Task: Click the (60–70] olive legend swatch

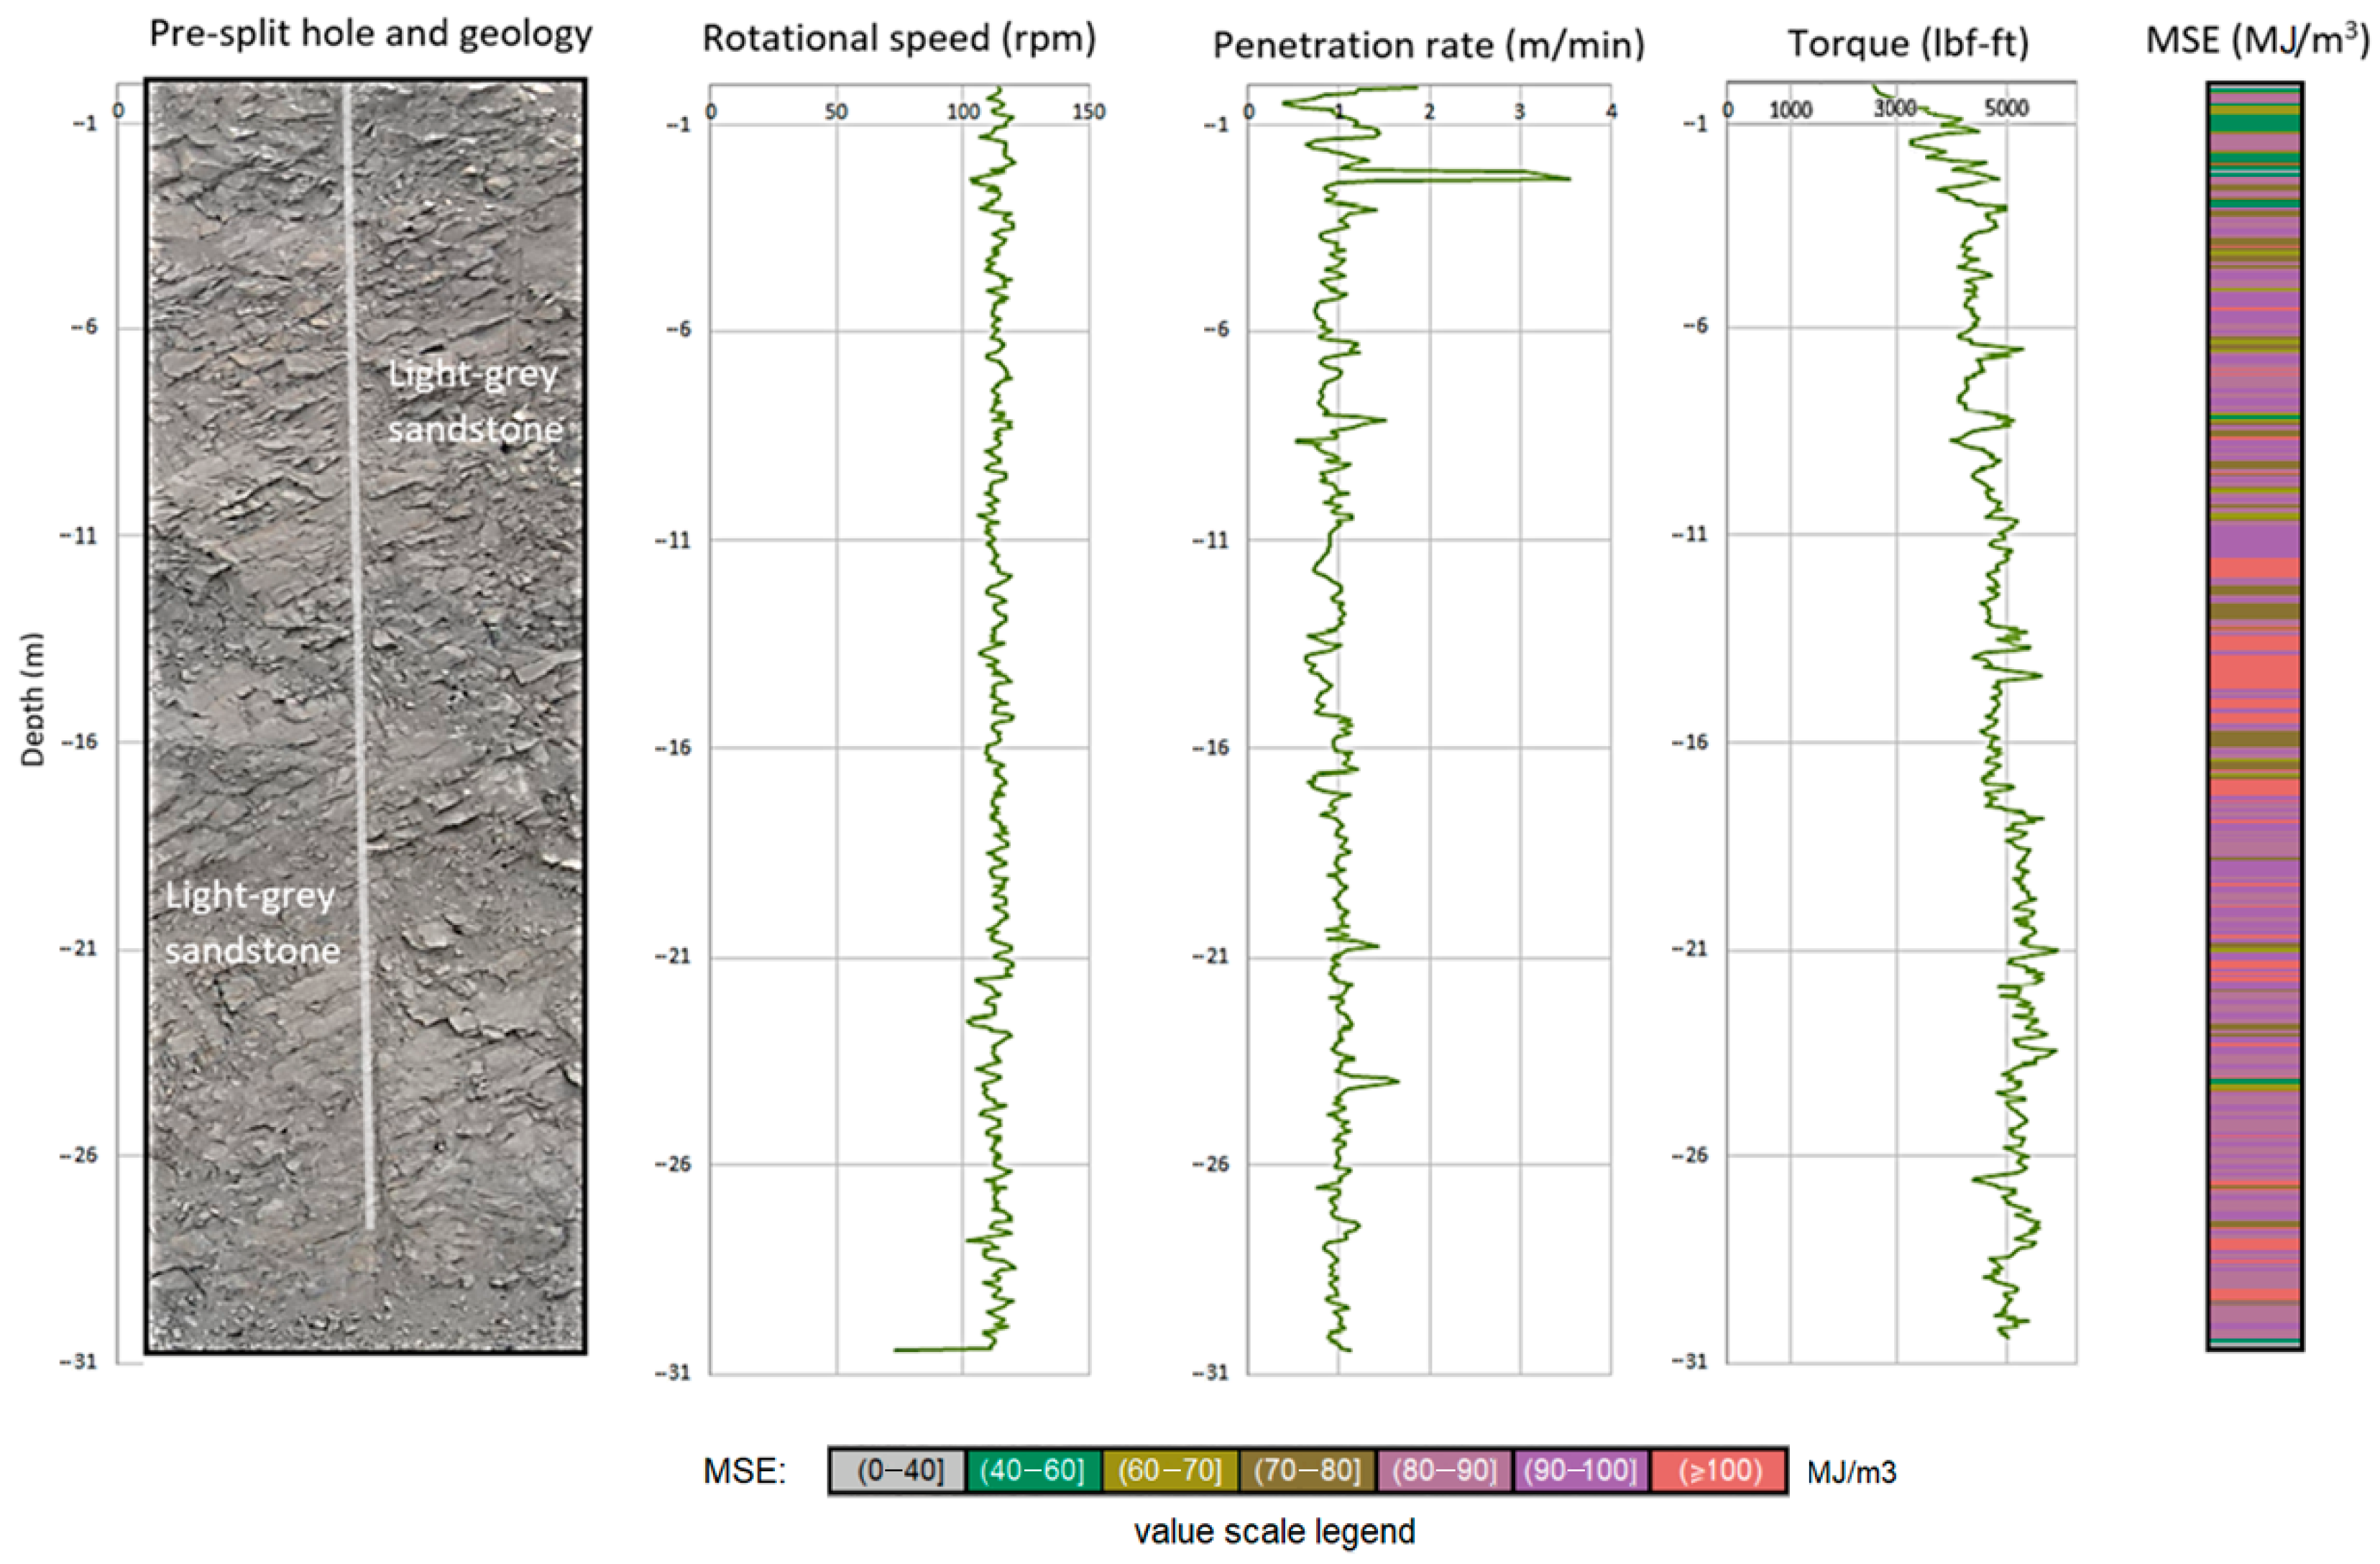Action: 1170,1470
